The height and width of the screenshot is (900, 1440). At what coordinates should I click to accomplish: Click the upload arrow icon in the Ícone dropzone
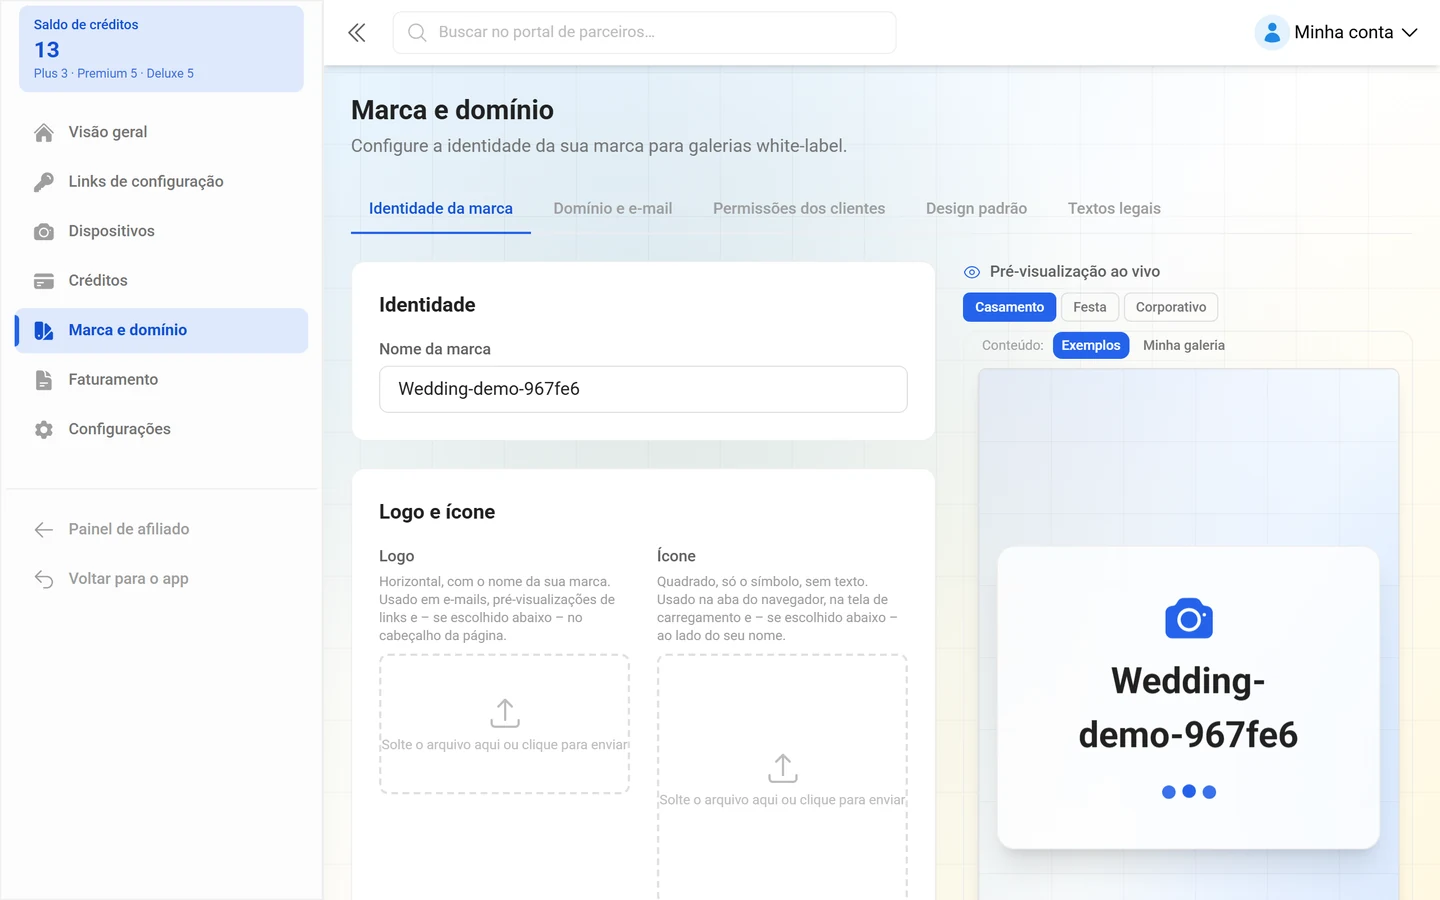(x=783, y=768)
